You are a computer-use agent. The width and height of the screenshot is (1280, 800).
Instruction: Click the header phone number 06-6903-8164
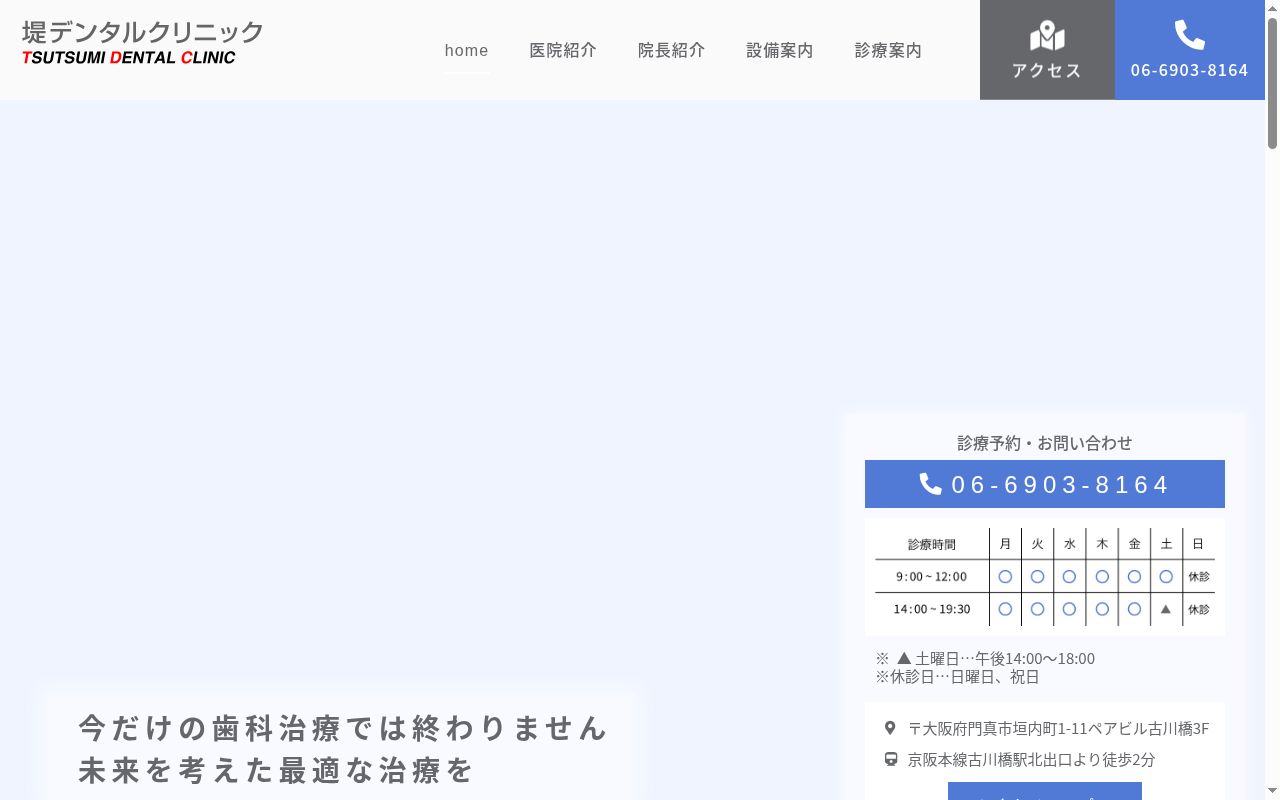1190,70
